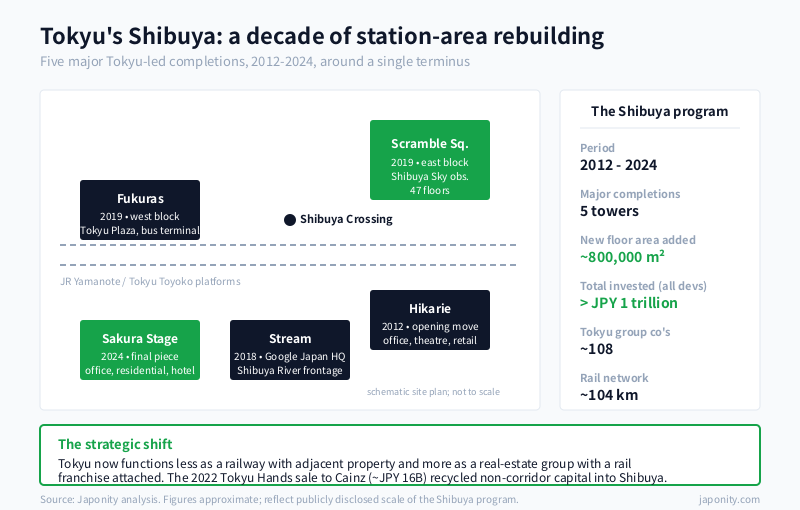
Task: Click '2019 • west block' text
Action: pyautogui.click(x=140, y=216)
